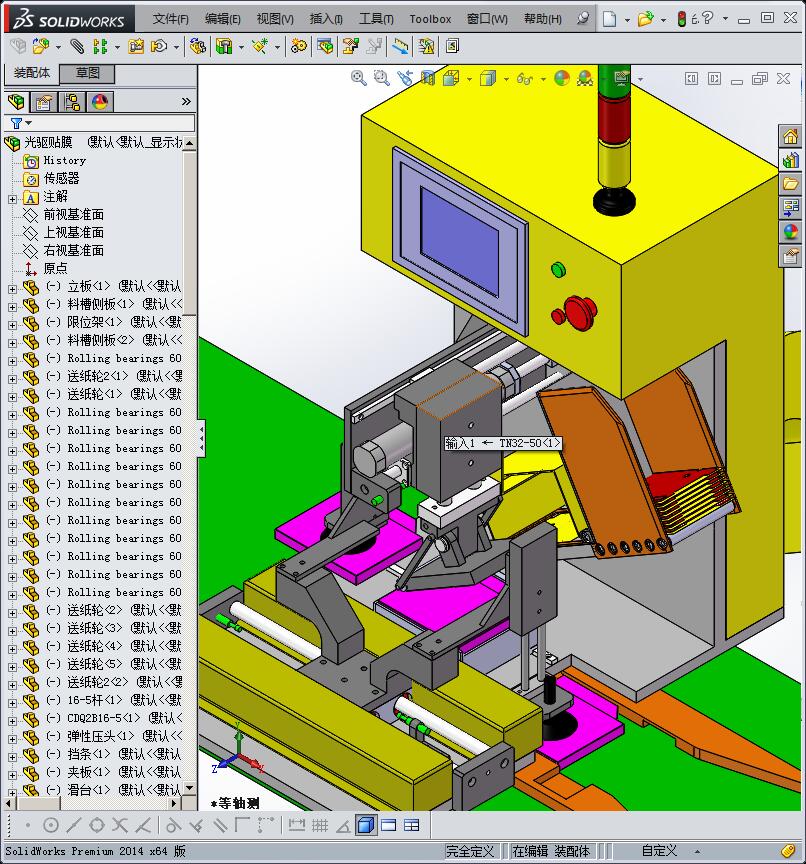Select 原点 in the tree

55,268
